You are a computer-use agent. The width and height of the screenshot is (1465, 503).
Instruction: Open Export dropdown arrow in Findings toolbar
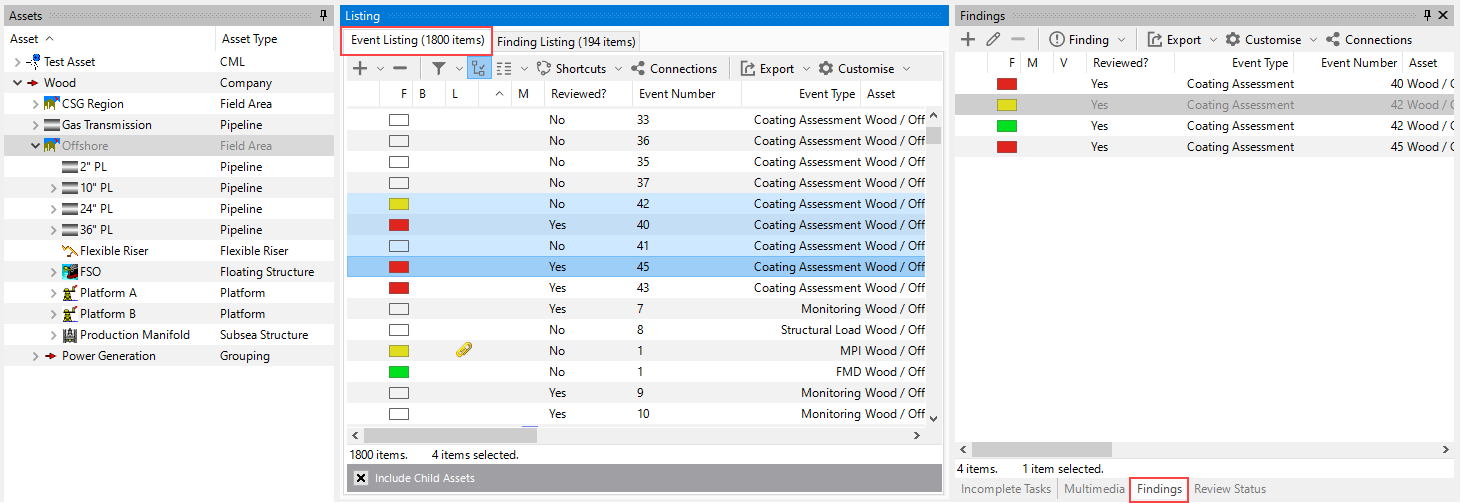[1213, 40]
